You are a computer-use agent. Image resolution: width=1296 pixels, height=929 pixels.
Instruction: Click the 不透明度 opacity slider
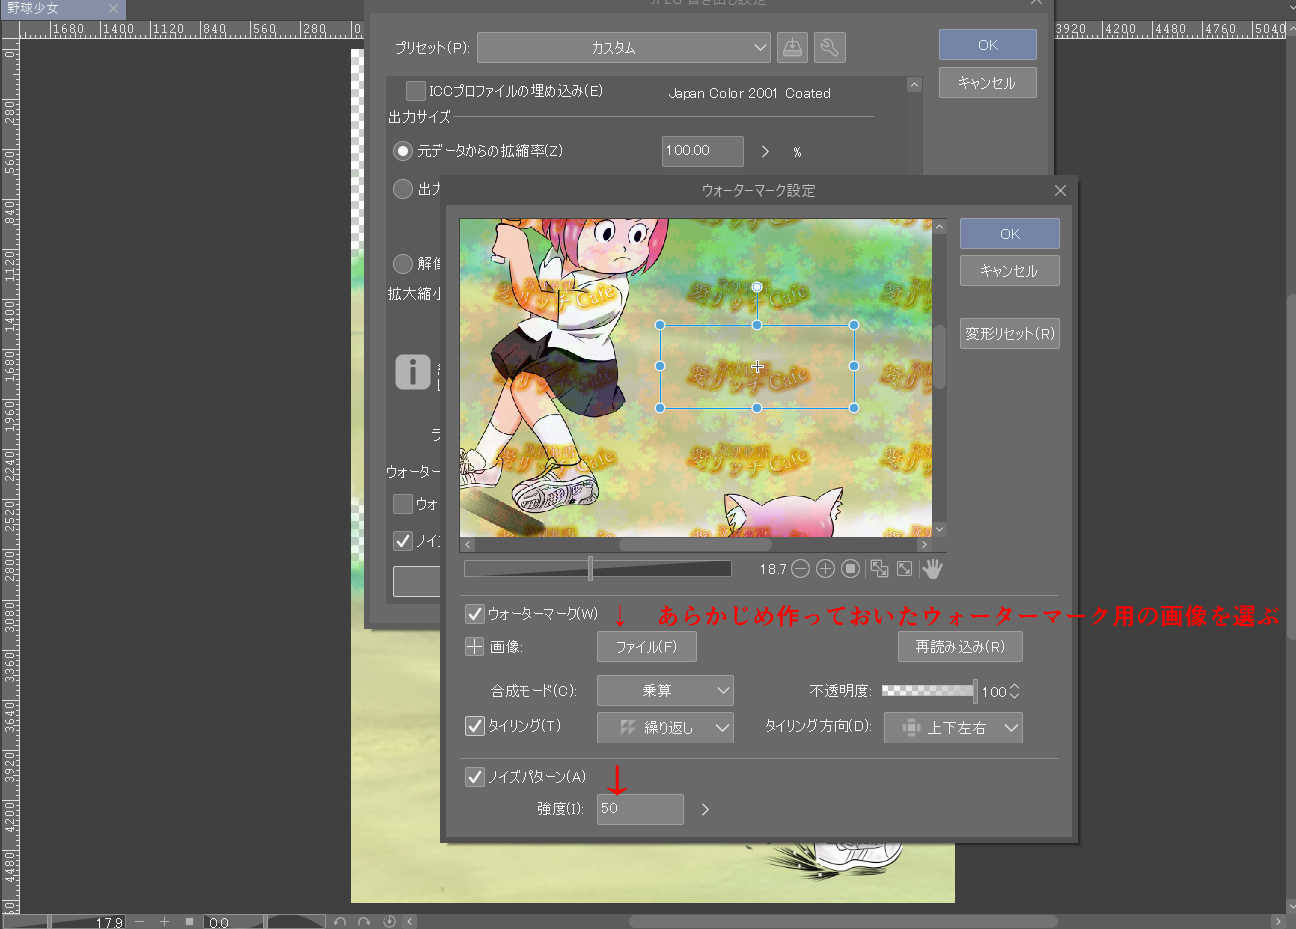point(928,691)
